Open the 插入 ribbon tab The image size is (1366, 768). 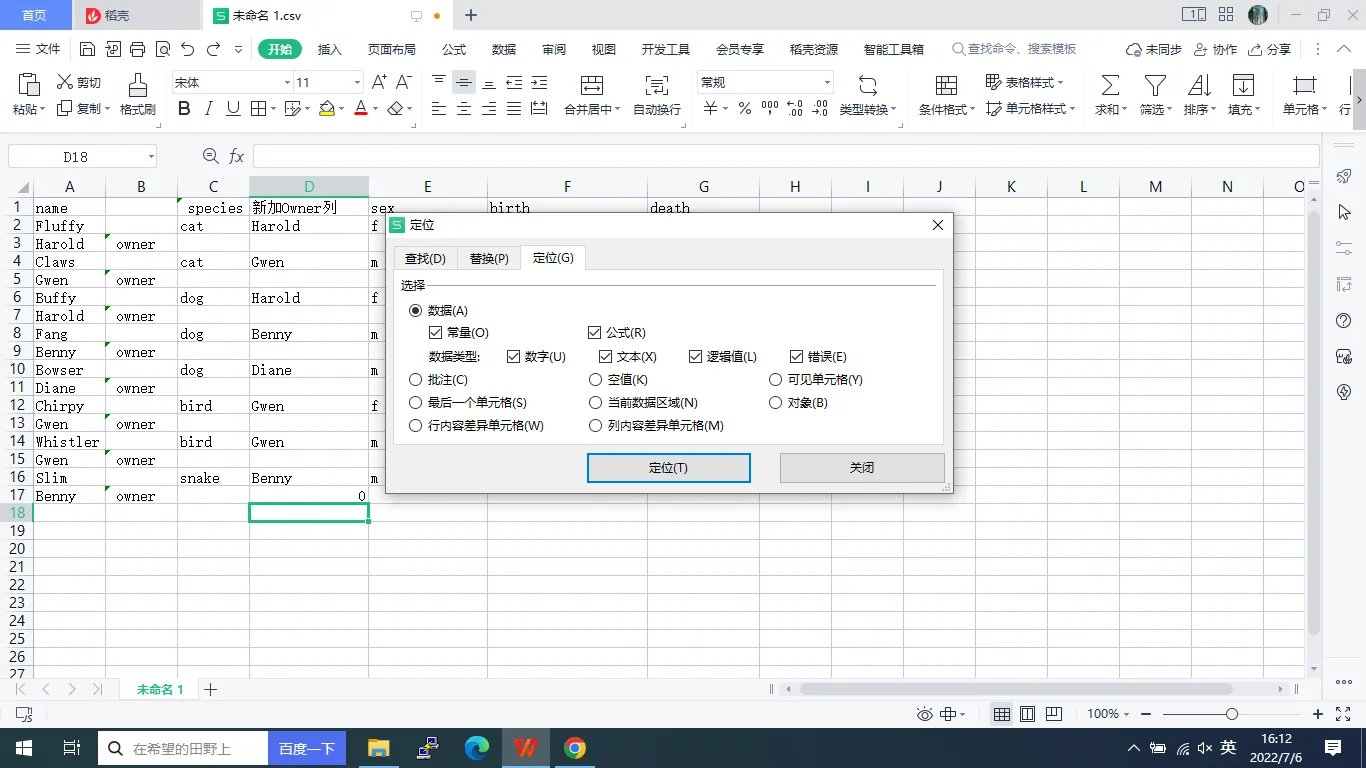coord(329,49)
